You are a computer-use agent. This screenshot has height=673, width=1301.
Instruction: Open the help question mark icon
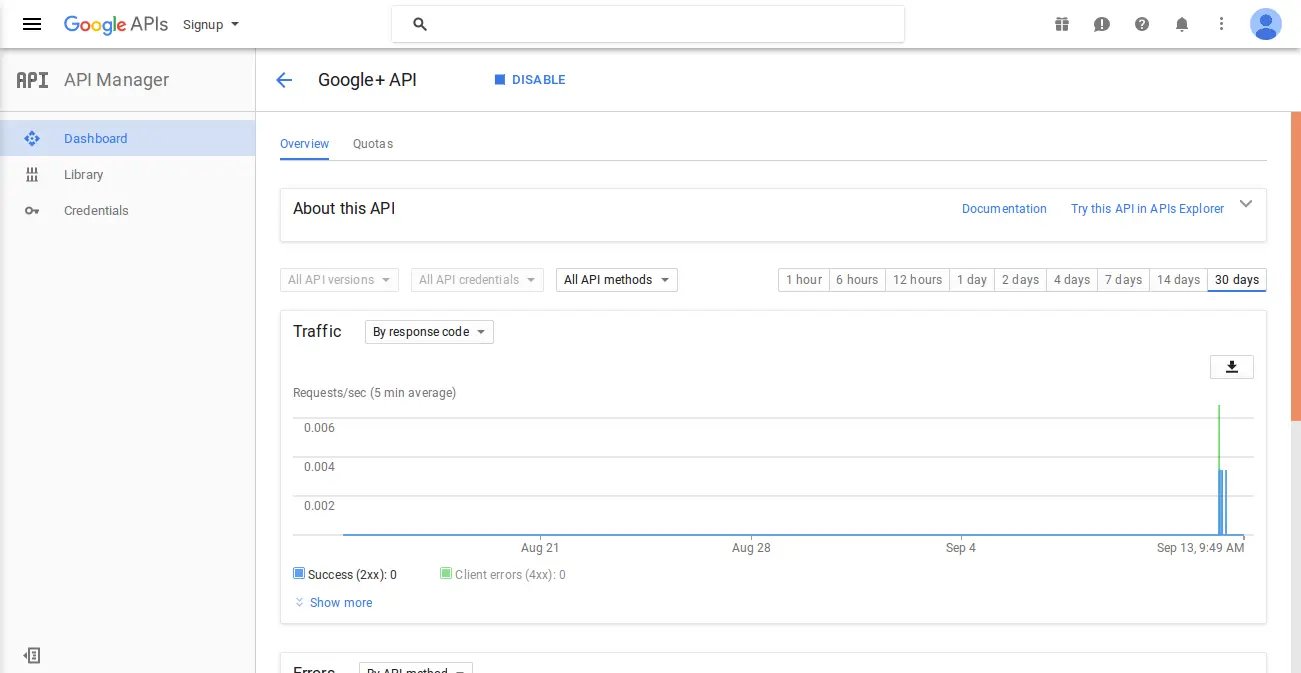[1142, 24]
